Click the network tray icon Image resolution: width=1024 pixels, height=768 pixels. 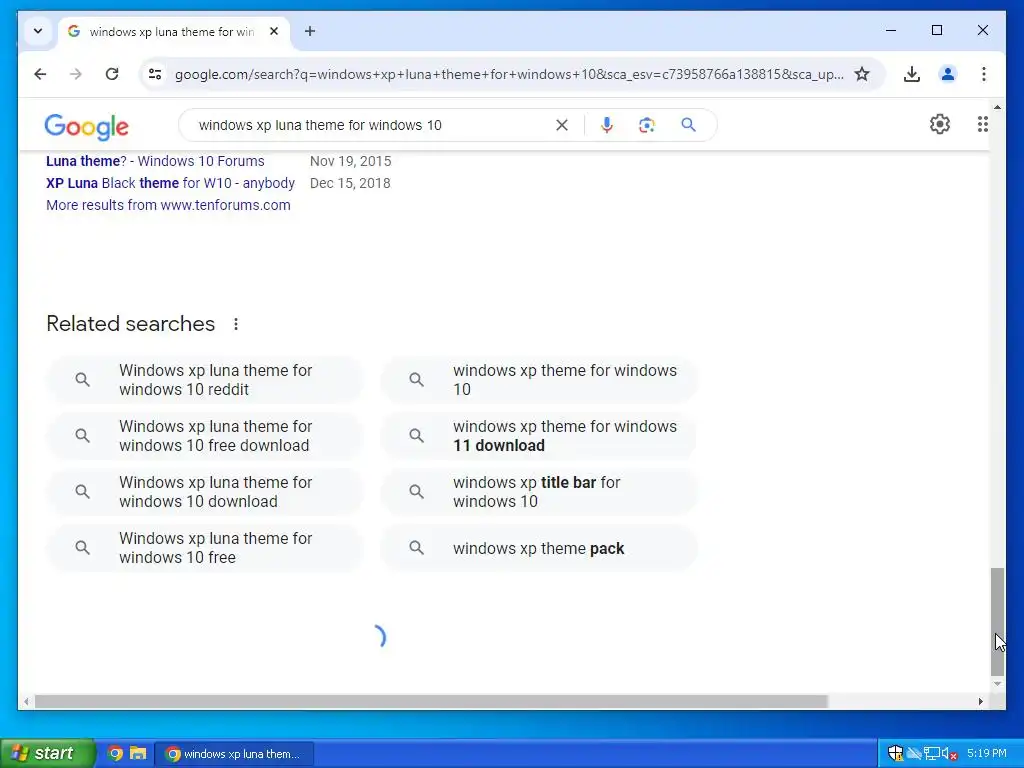tap(932, 754)
